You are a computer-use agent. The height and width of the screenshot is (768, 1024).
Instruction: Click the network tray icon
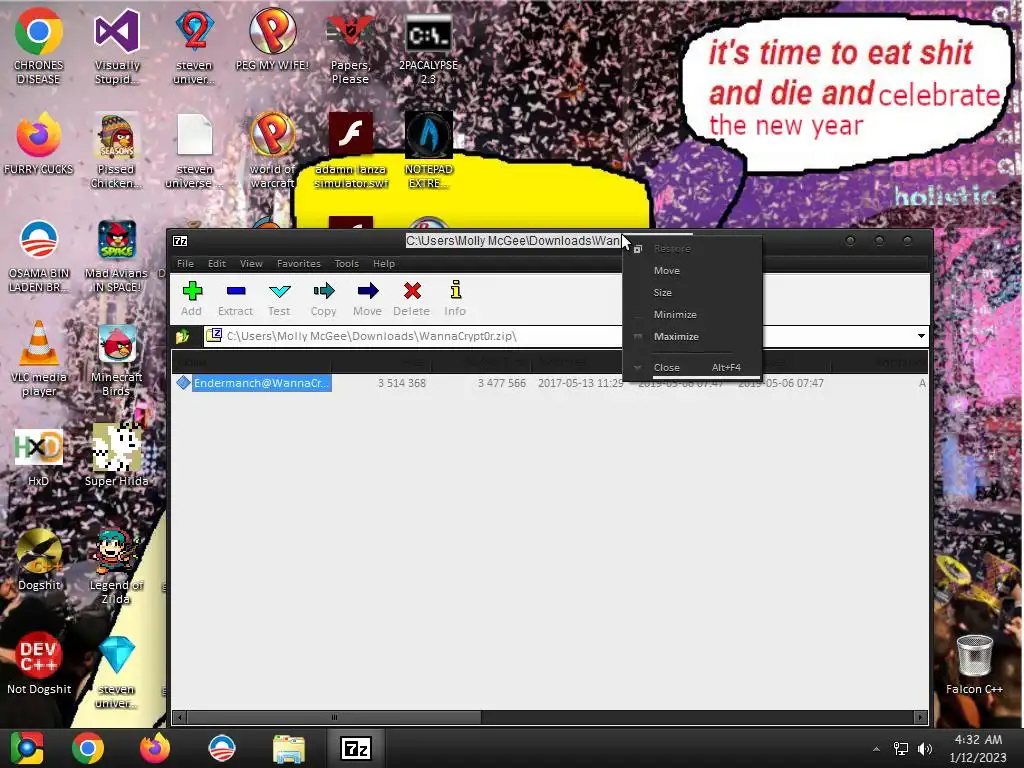(x=901, y=749)
